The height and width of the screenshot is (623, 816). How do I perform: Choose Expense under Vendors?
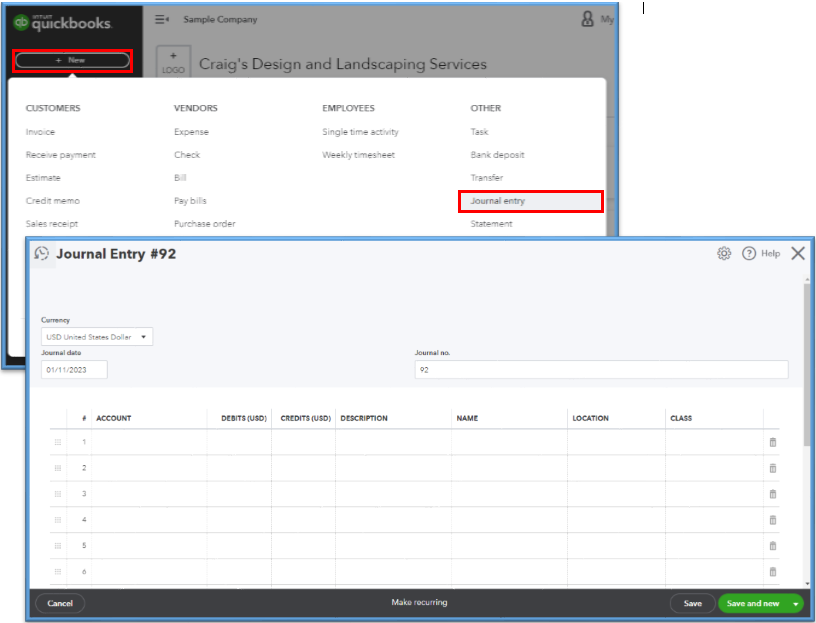191,132
